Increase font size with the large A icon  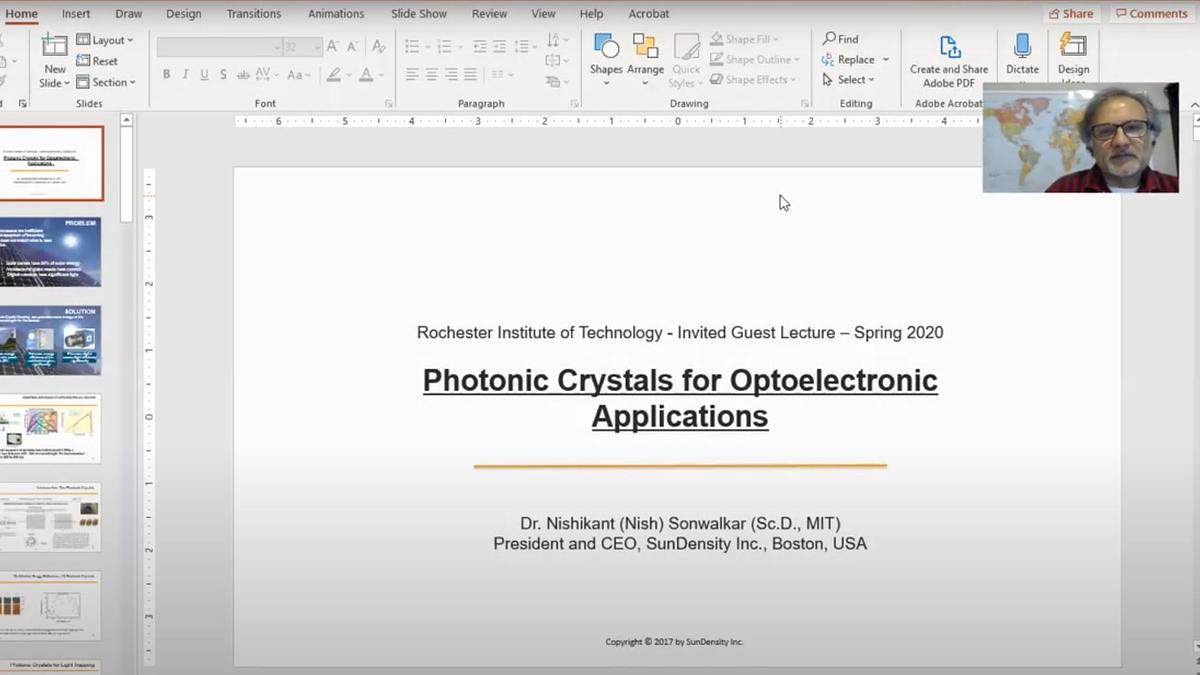tap(334, 47)
